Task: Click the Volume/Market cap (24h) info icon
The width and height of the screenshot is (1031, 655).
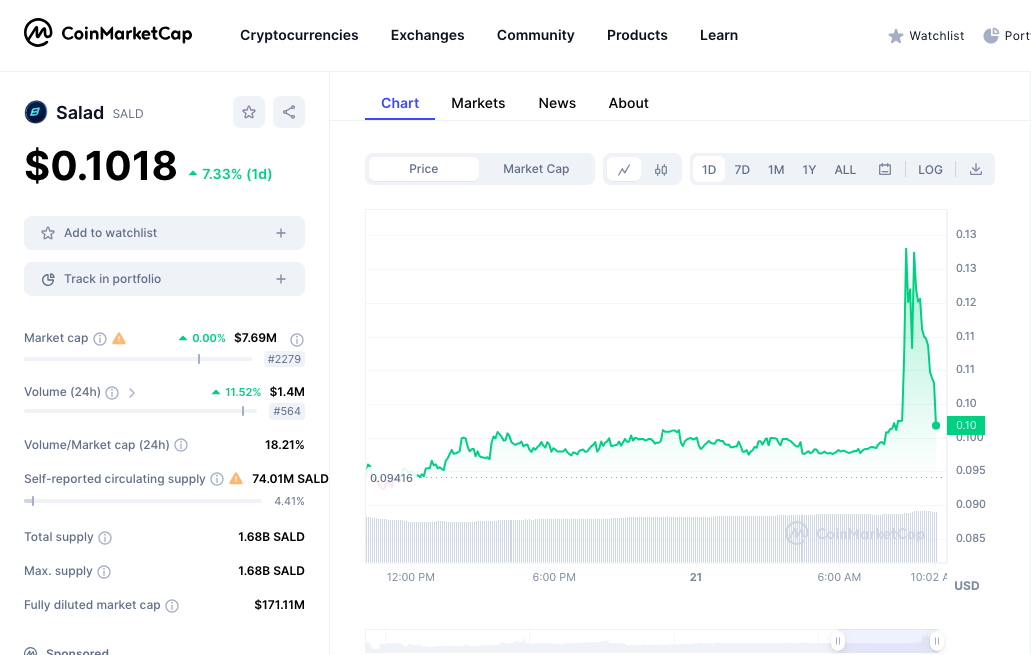Action: 181,445
